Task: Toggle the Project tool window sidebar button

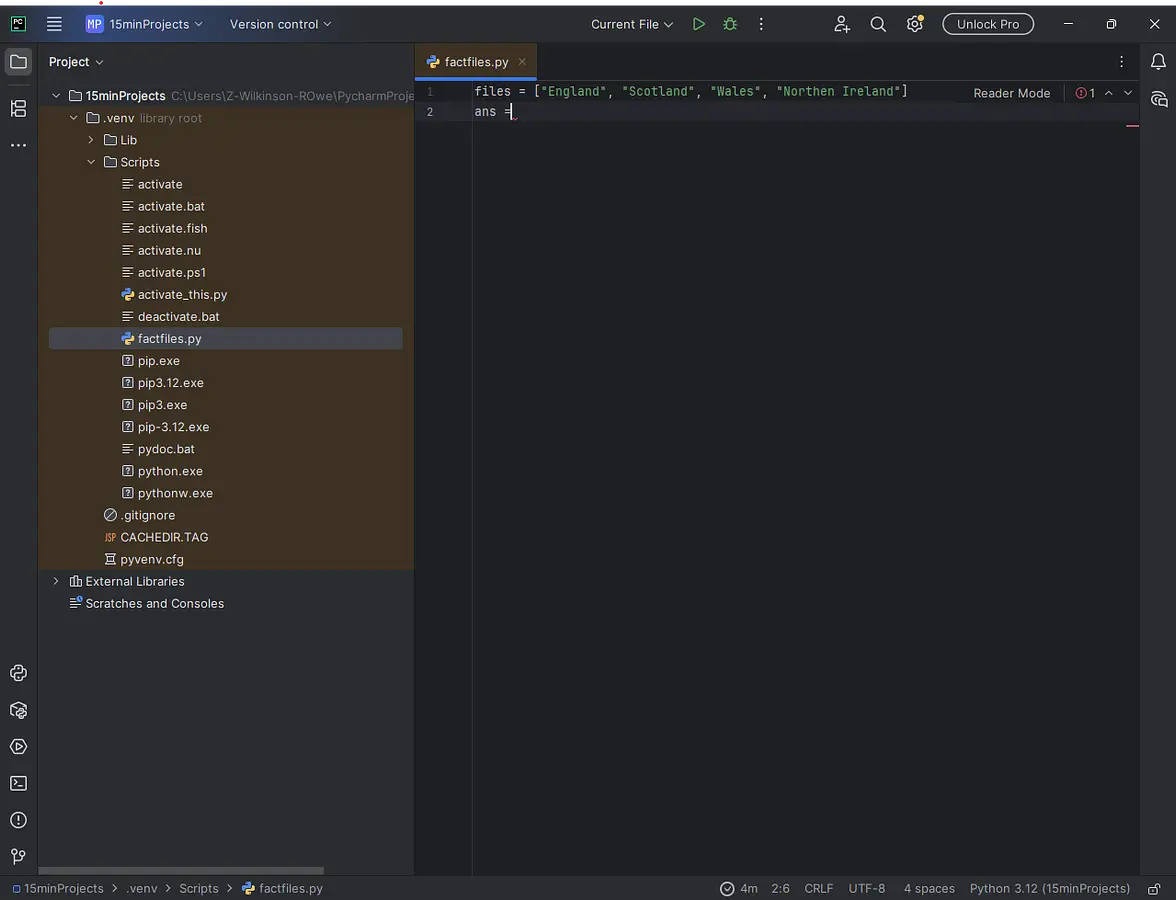Action: (18, 62)
